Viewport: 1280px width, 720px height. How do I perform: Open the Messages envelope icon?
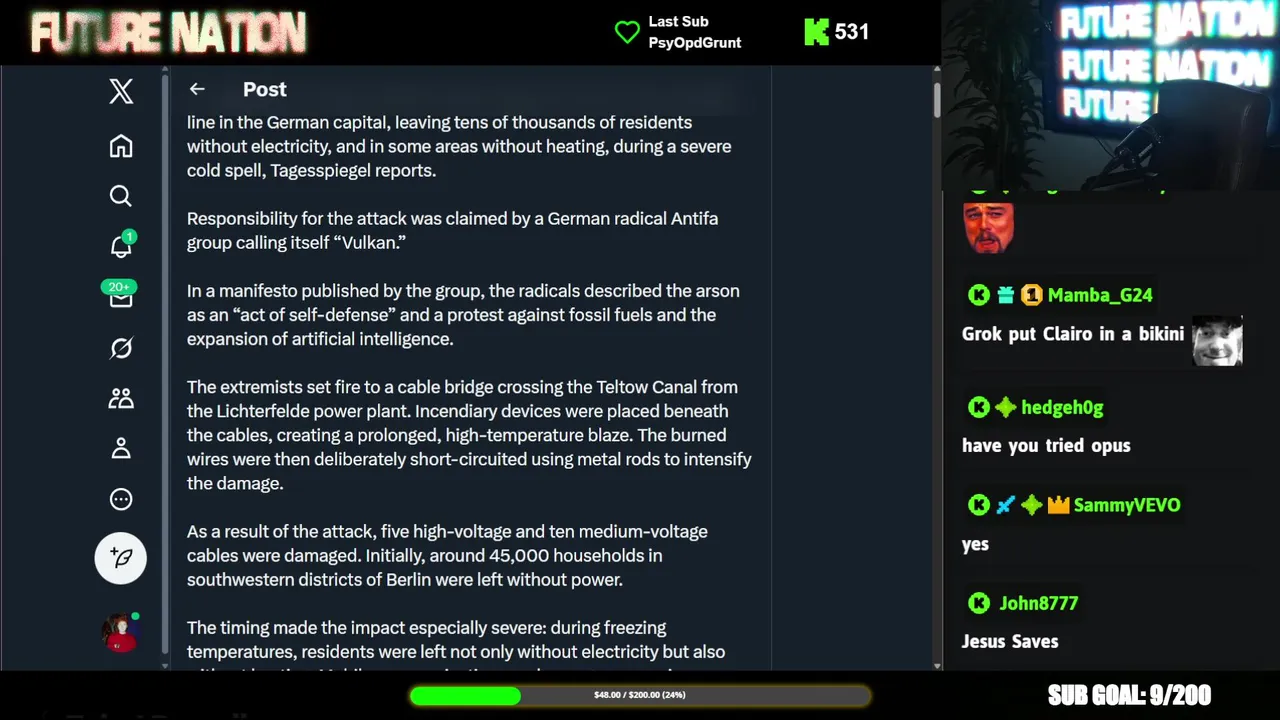pyautogui.click(x=121, y=297)
